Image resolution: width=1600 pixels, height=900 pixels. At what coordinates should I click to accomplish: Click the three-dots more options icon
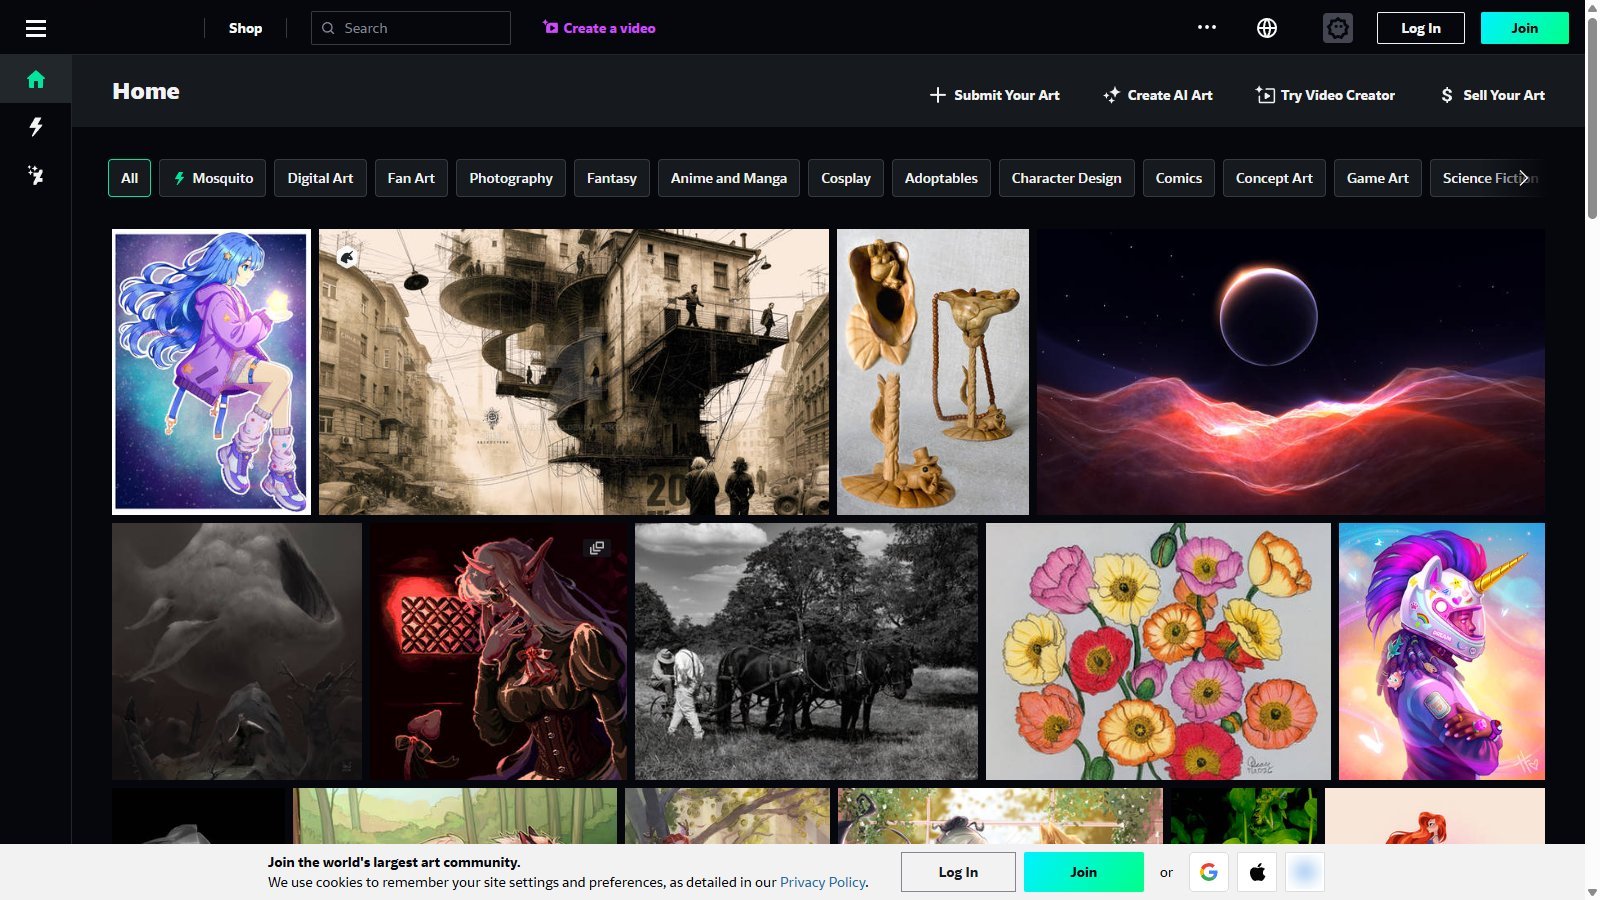point(1207,27)
